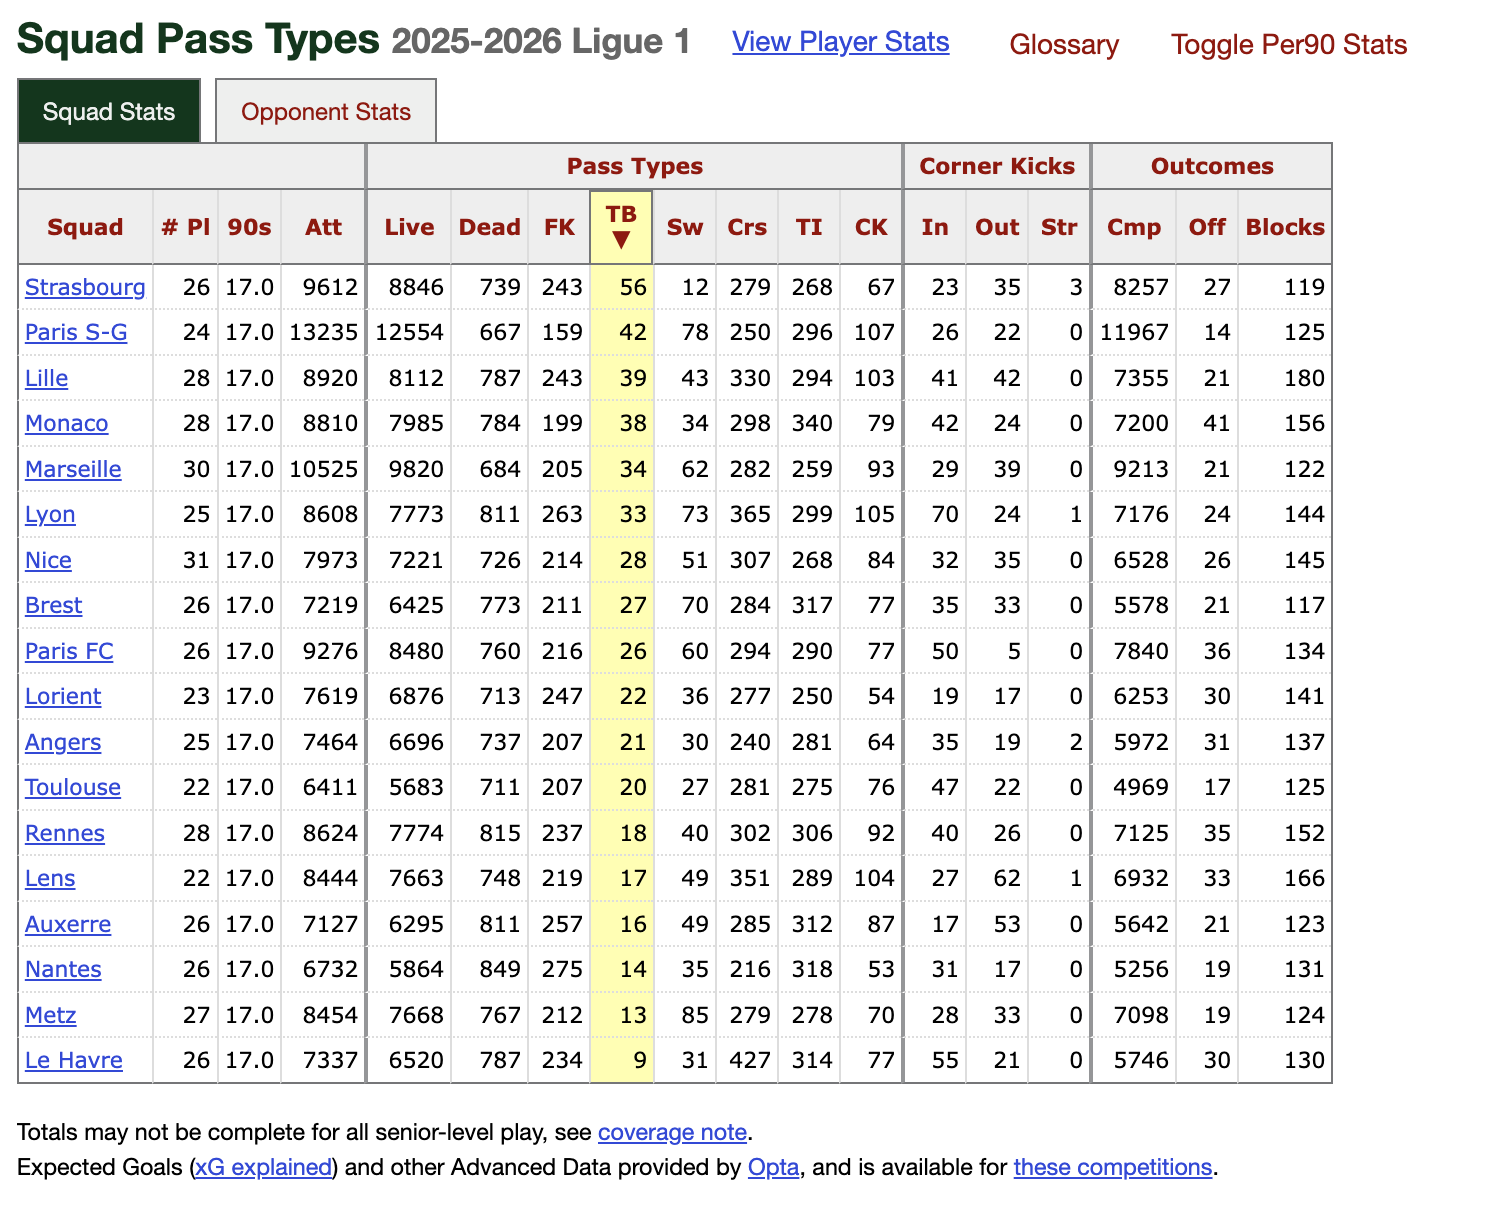Switch to the Opponent Stats tab
The height and width of the screenshot is (1218, 1488).
[326, 111]
